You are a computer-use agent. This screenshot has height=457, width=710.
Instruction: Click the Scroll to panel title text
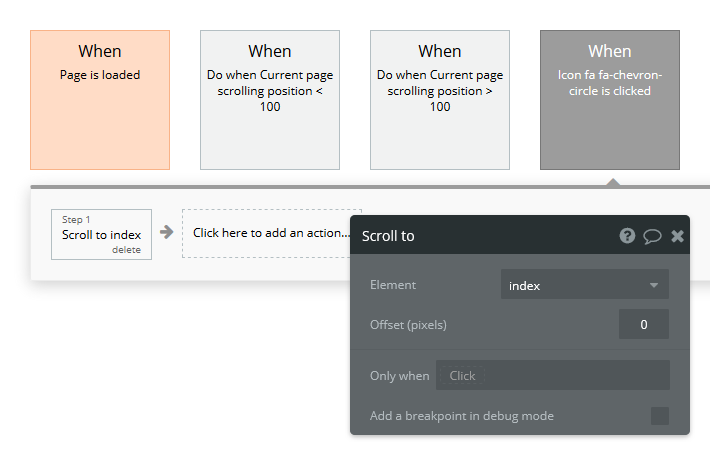pos(388,236)
